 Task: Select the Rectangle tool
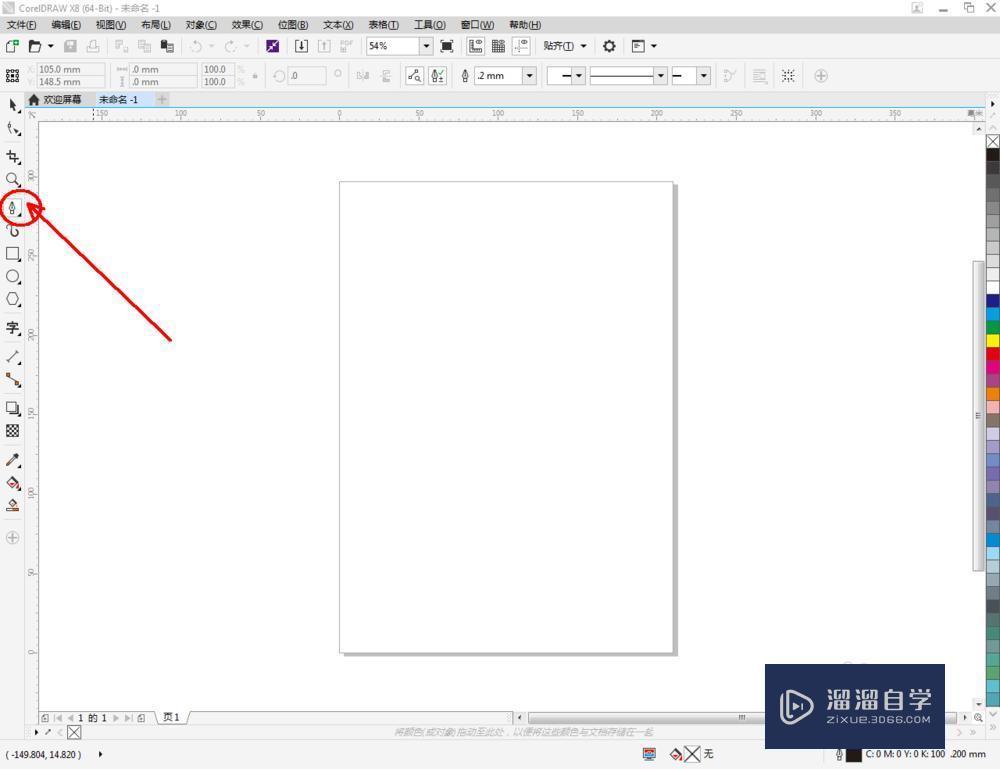(x=13, y=253)
